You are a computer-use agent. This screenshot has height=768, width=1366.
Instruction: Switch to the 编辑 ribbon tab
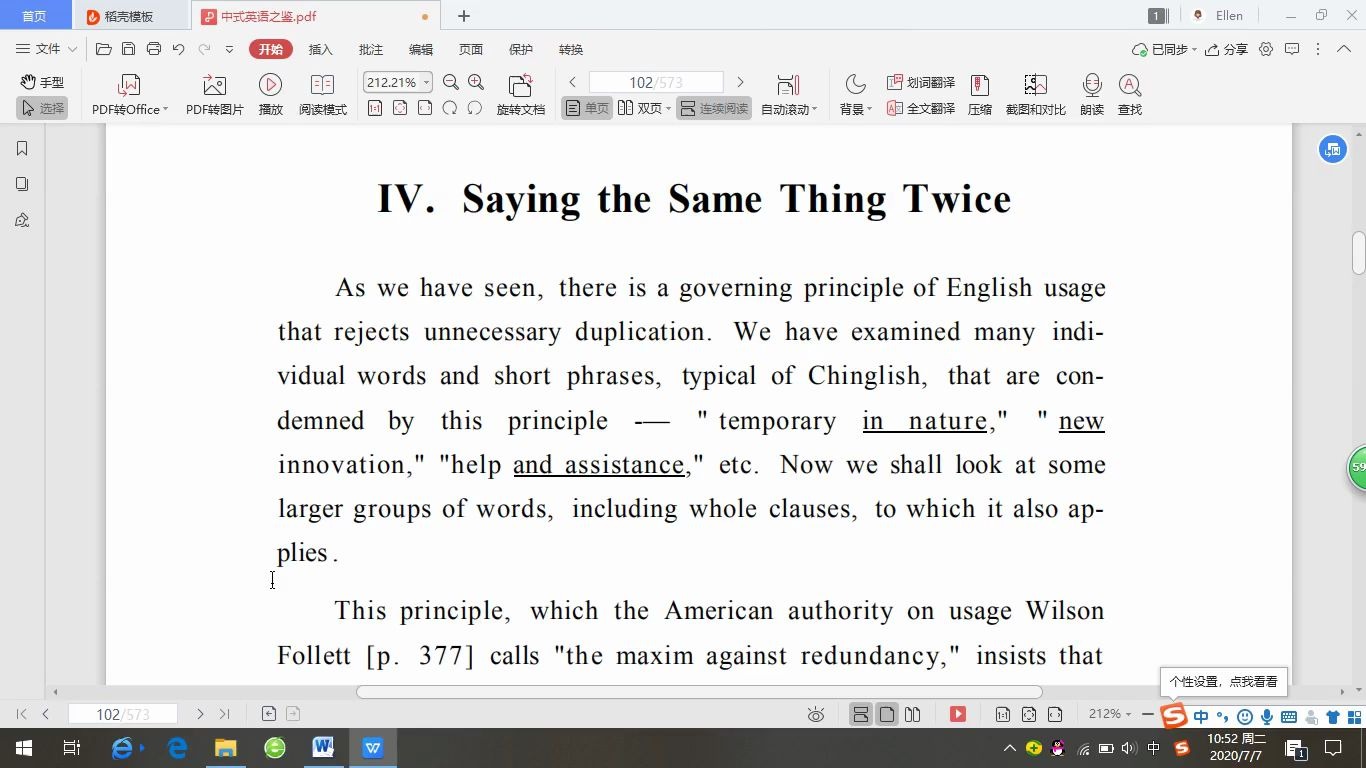click(421, 49)
